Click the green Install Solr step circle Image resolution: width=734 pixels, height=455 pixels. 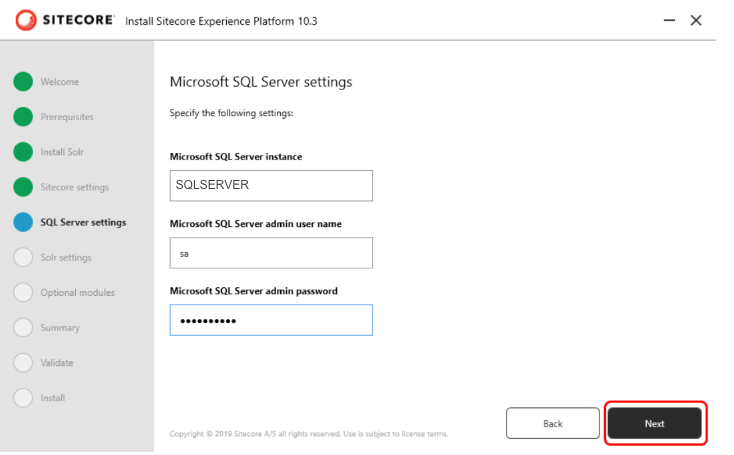coord(23,152)
